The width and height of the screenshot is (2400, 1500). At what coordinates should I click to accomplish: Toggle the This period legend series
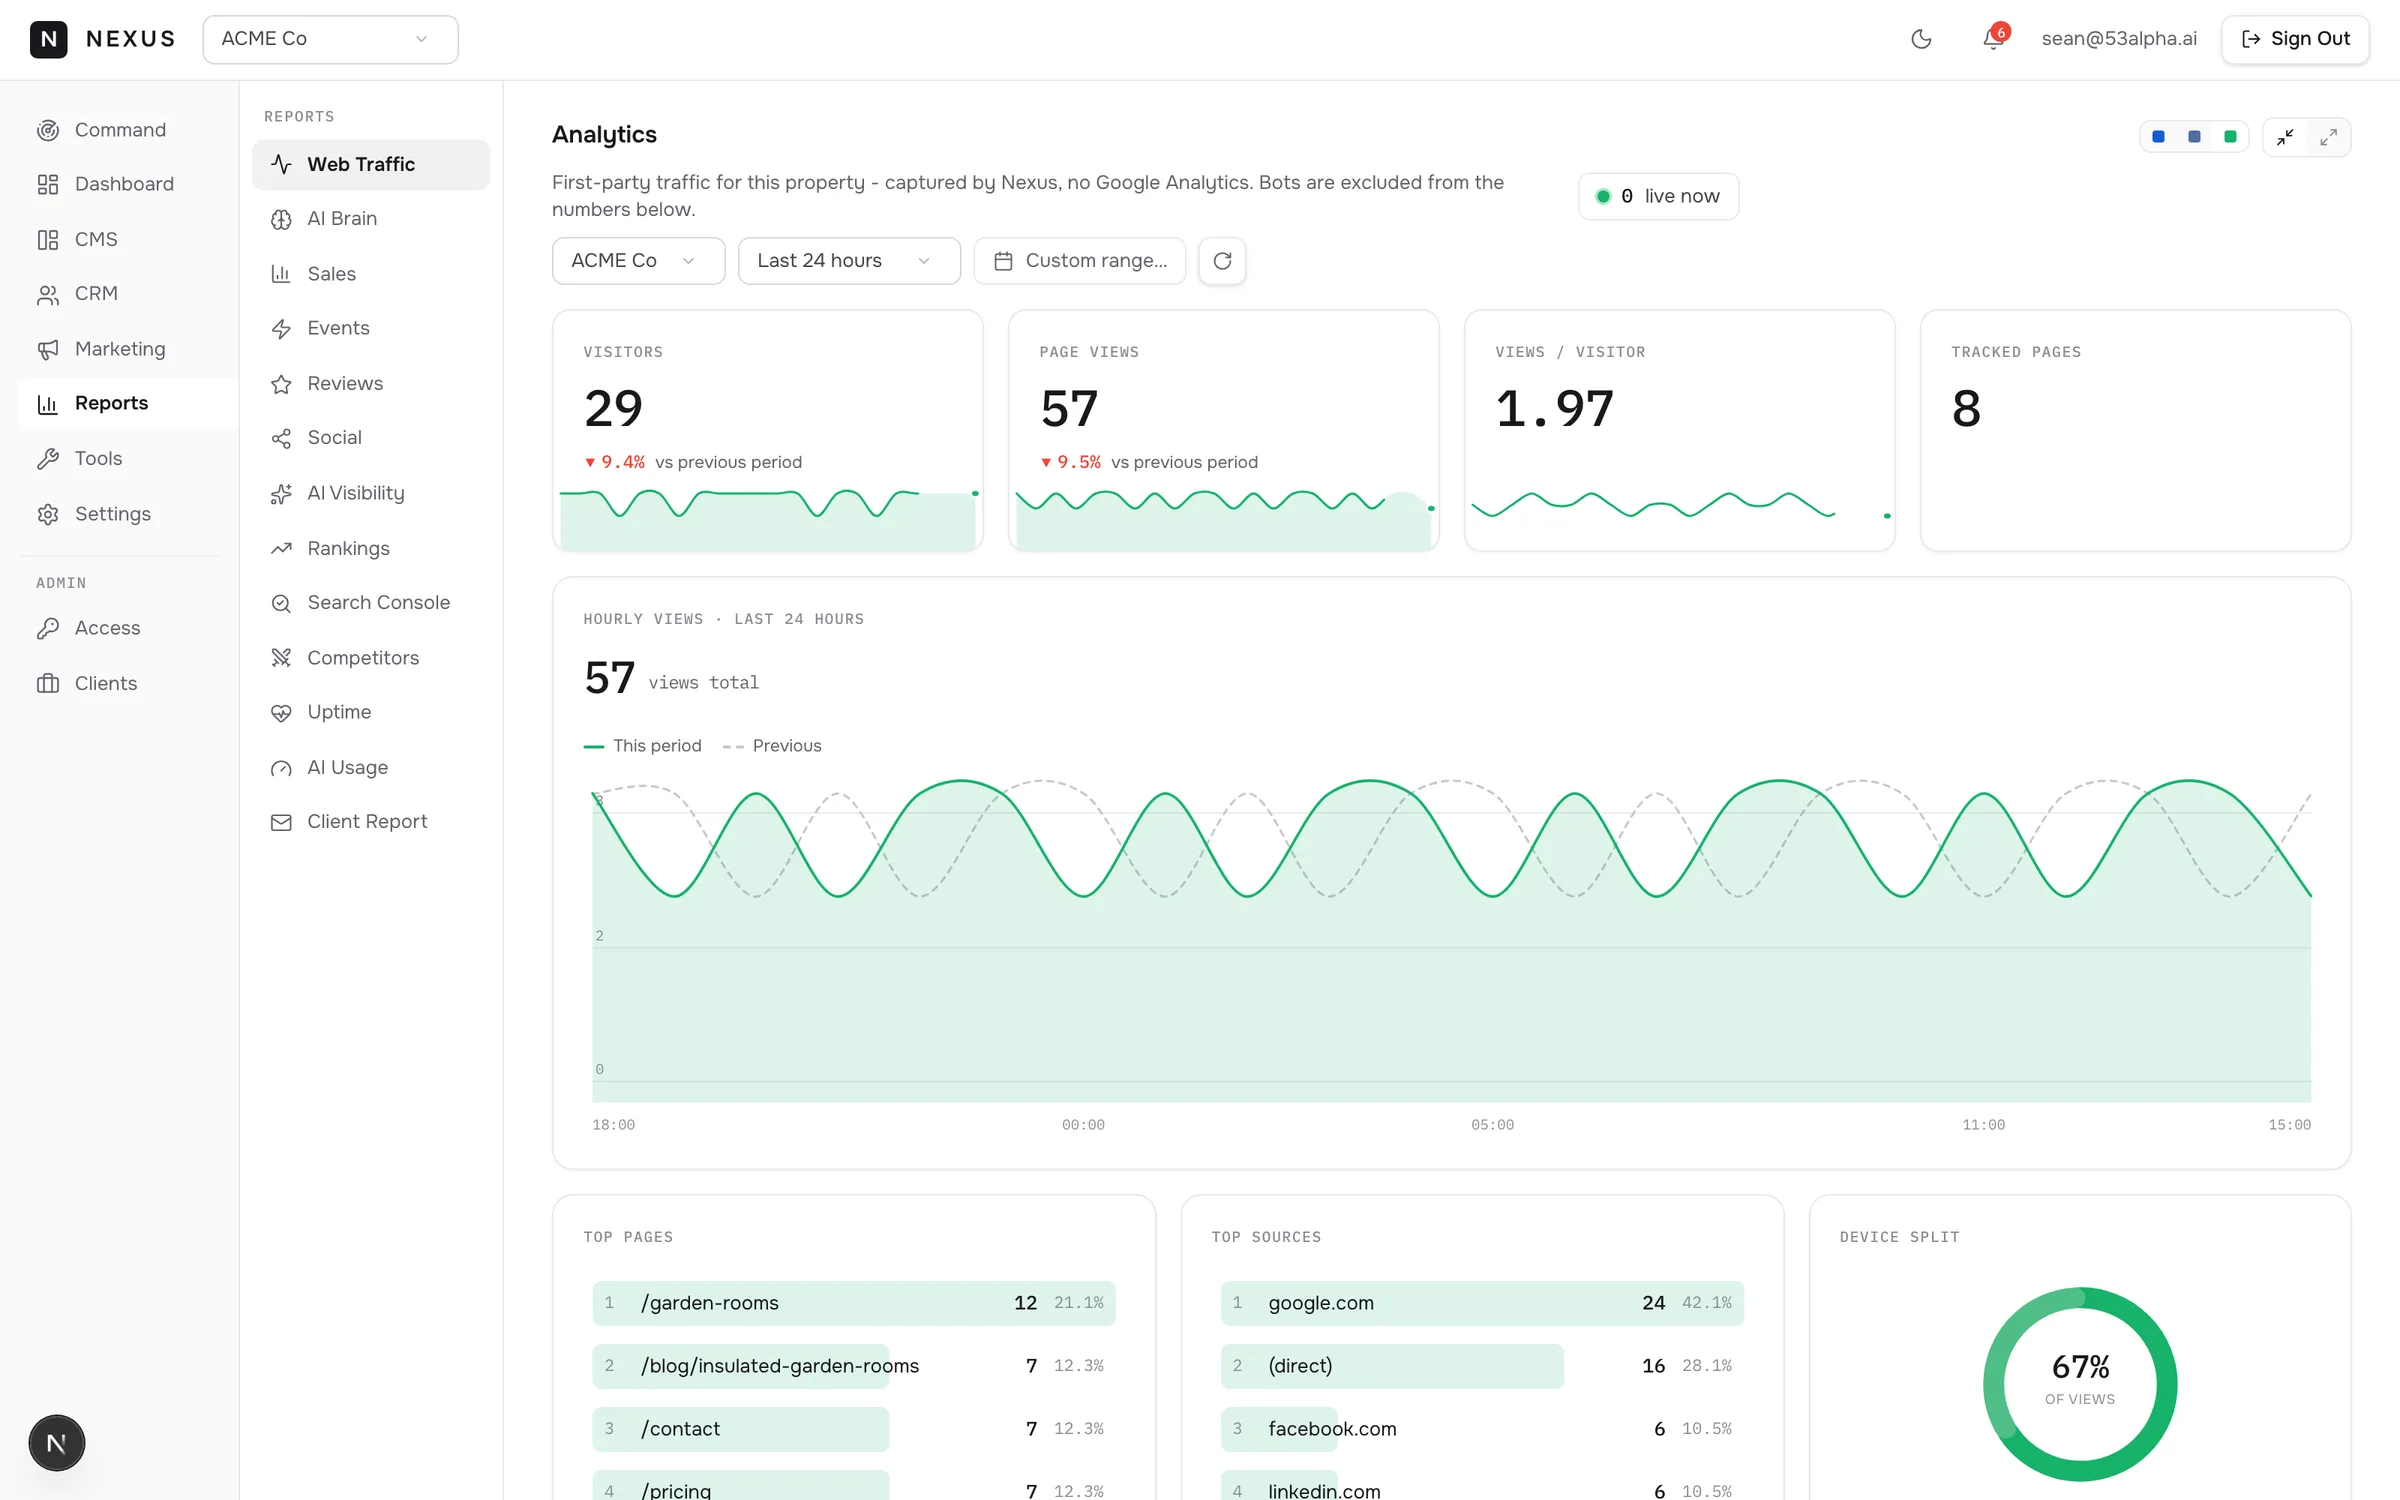(643, 746)
